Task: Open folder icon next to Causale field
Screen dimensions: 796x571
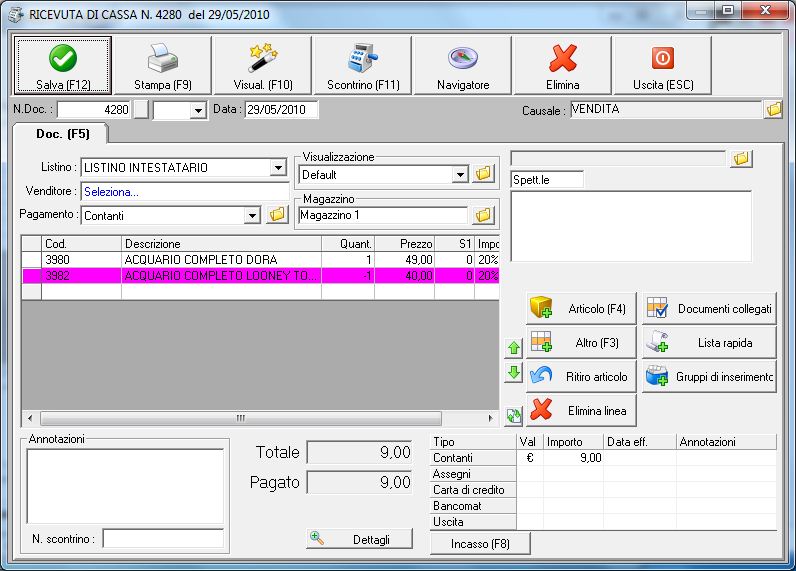Action: (774, 109)
